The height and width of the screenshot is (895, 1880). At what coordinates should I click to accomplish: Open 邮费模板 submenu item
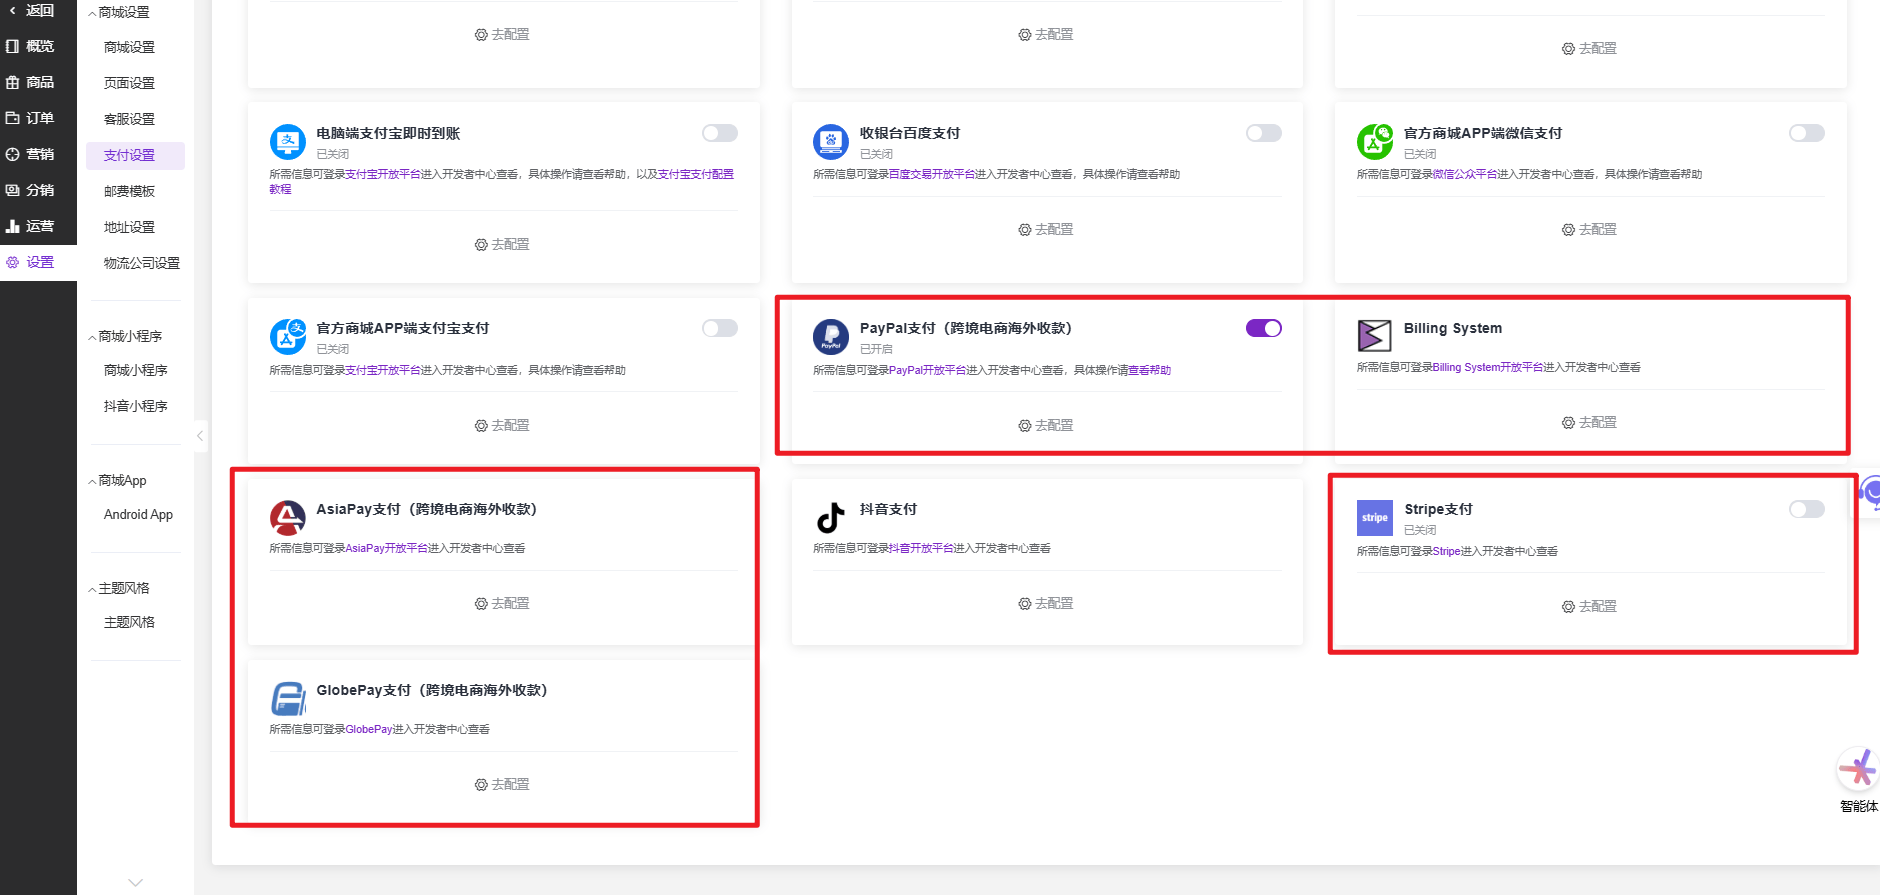click(x=129, y=191)
